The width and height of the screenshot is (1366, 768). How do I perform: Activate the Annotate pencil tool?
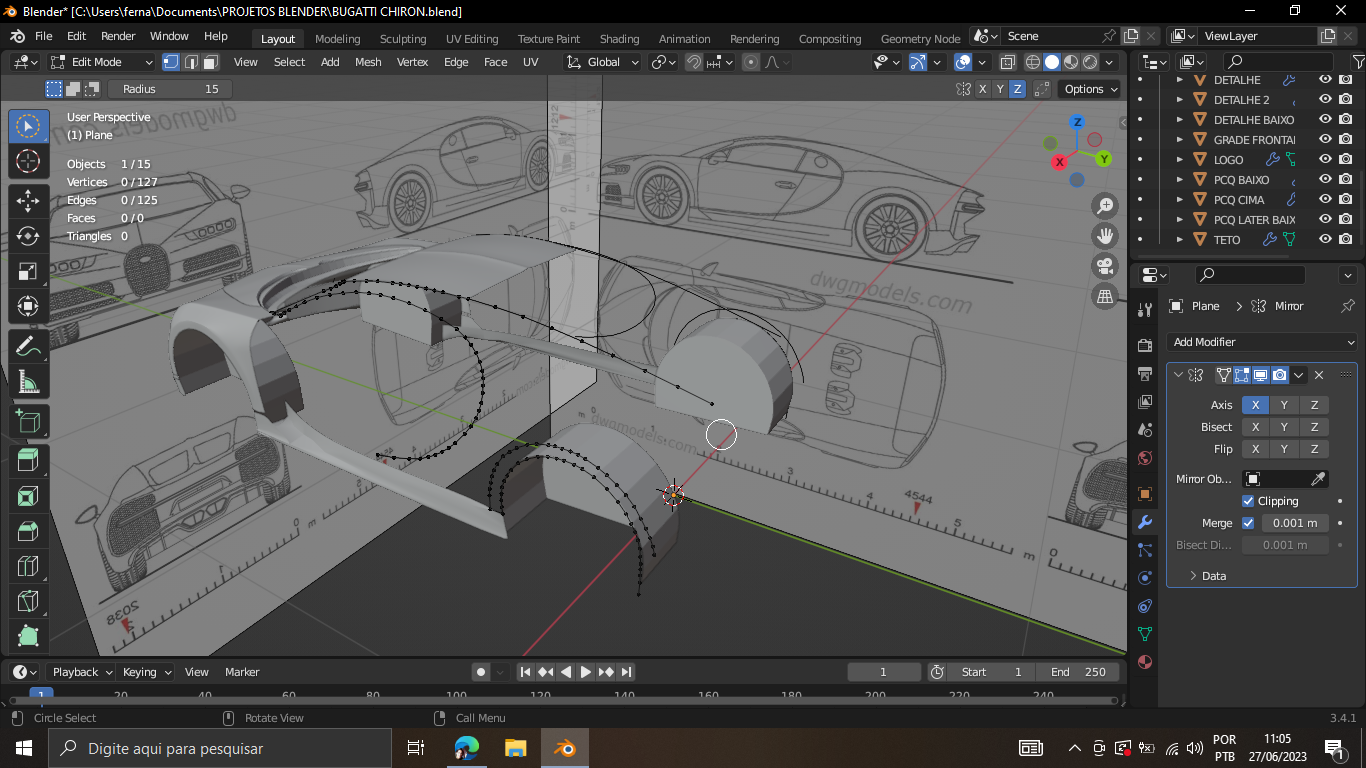click(28, 347)
